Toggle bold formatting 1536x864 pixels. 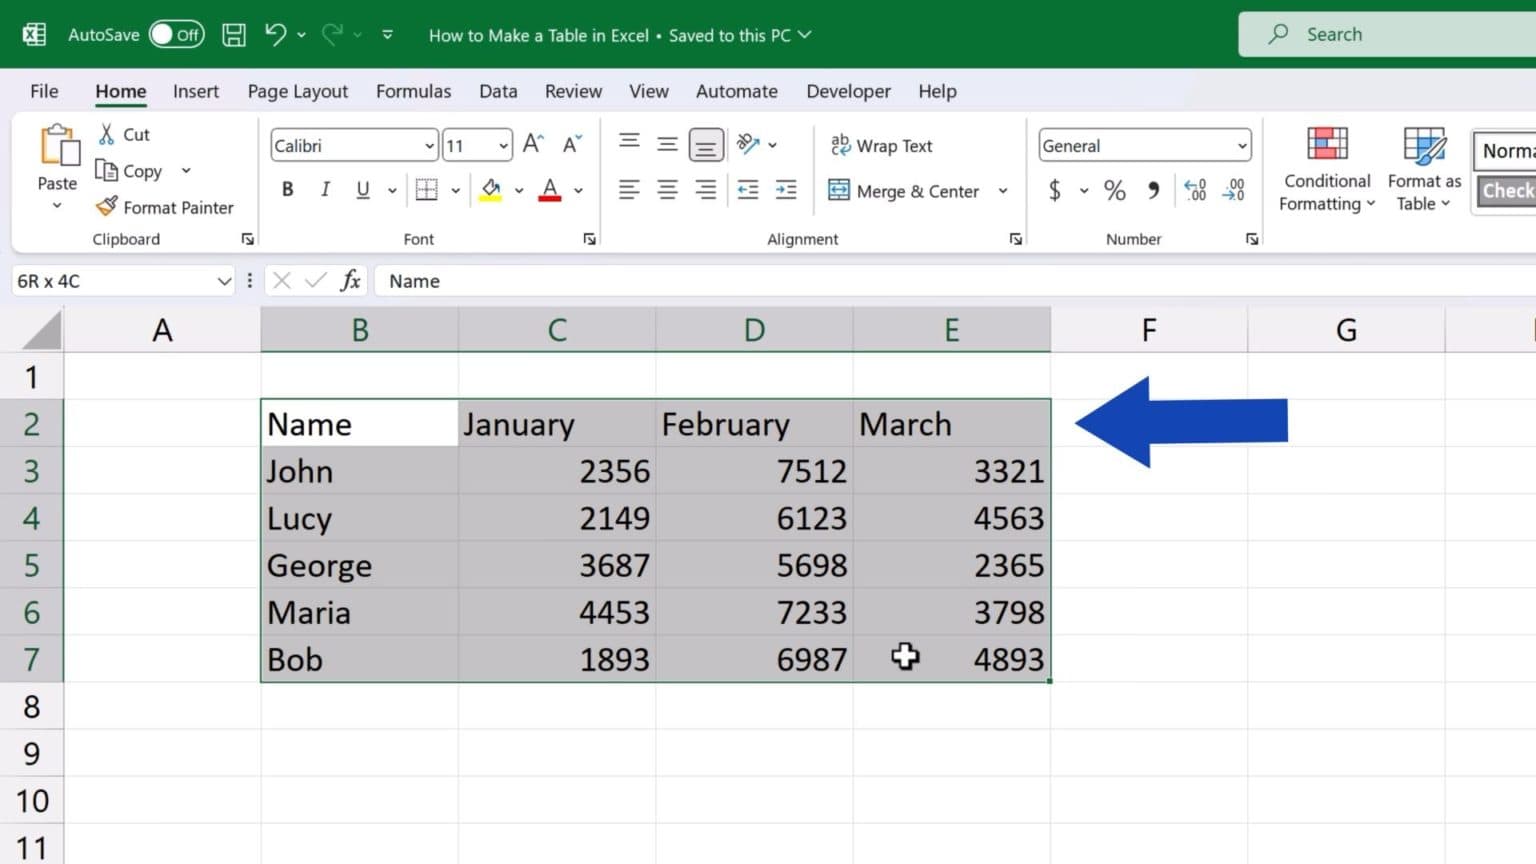(x=287, y=189)
